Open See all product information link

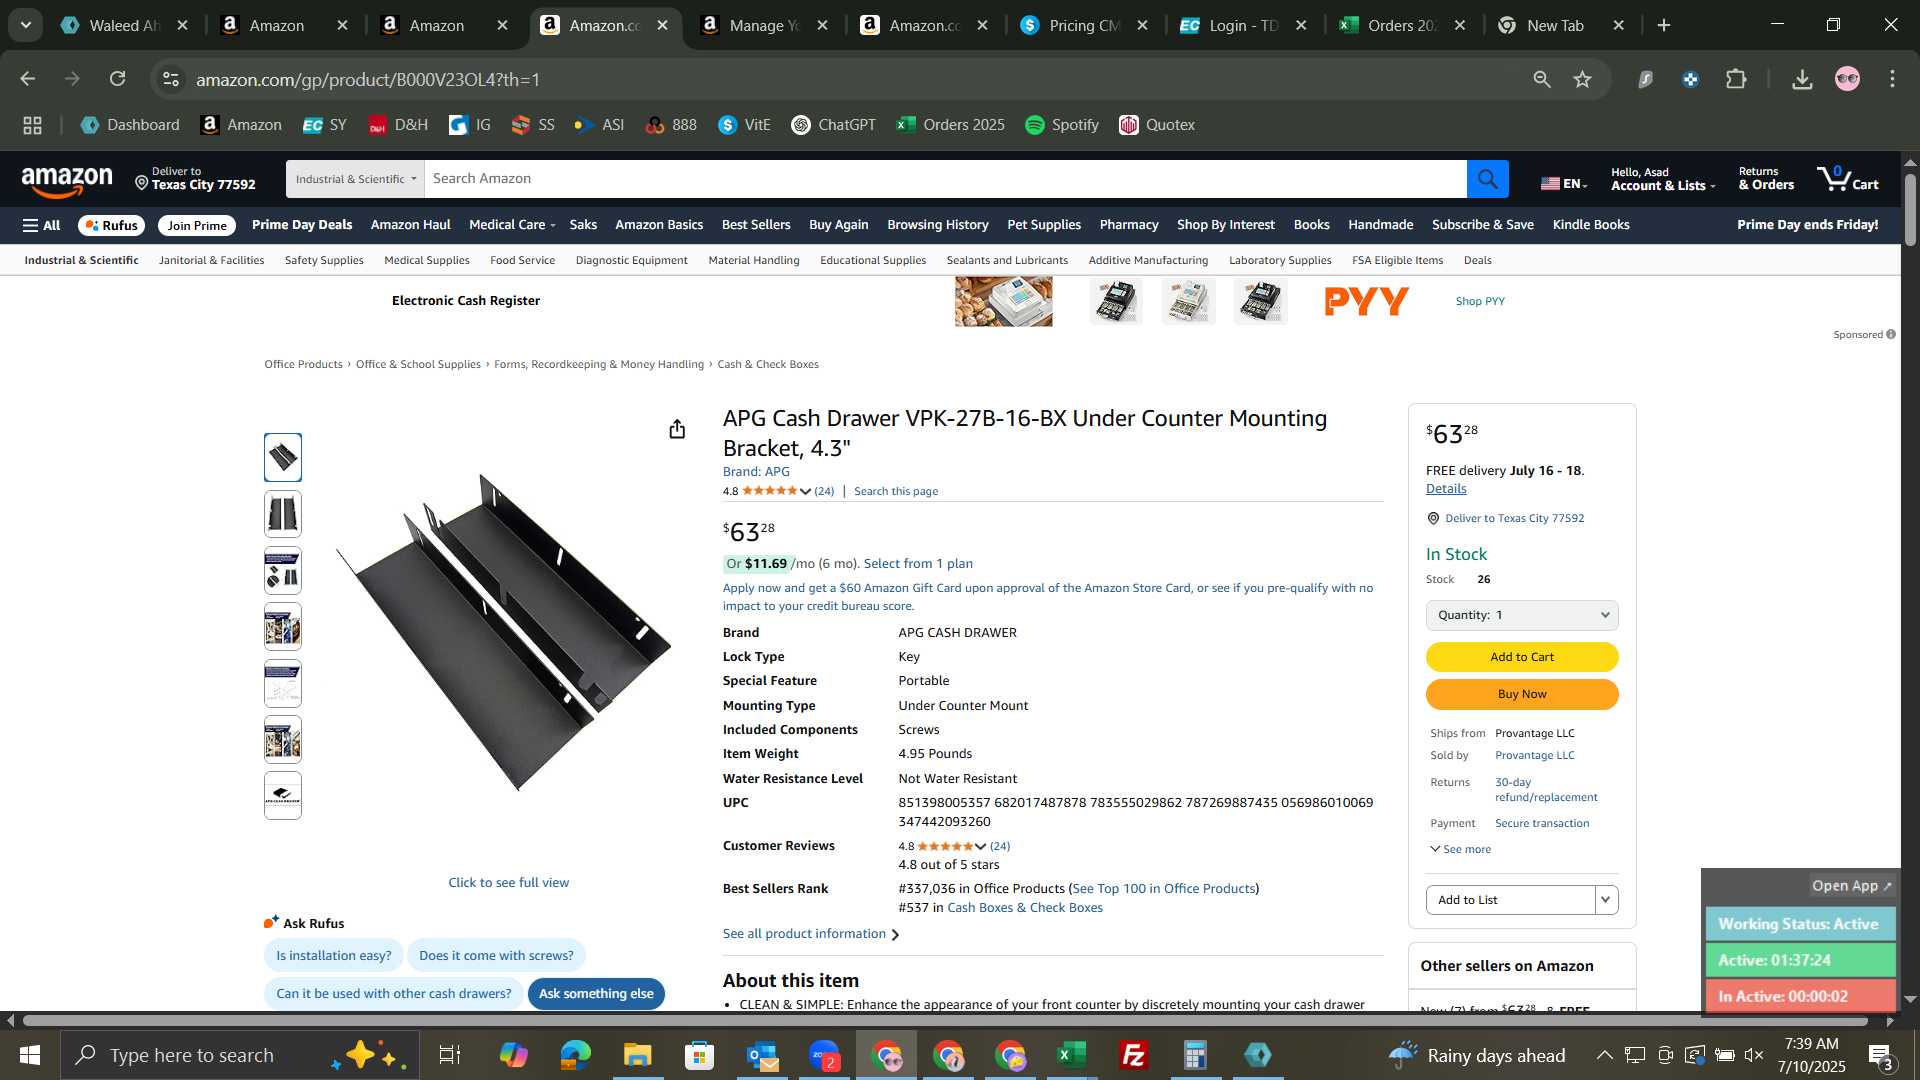[x=810, y=934]
